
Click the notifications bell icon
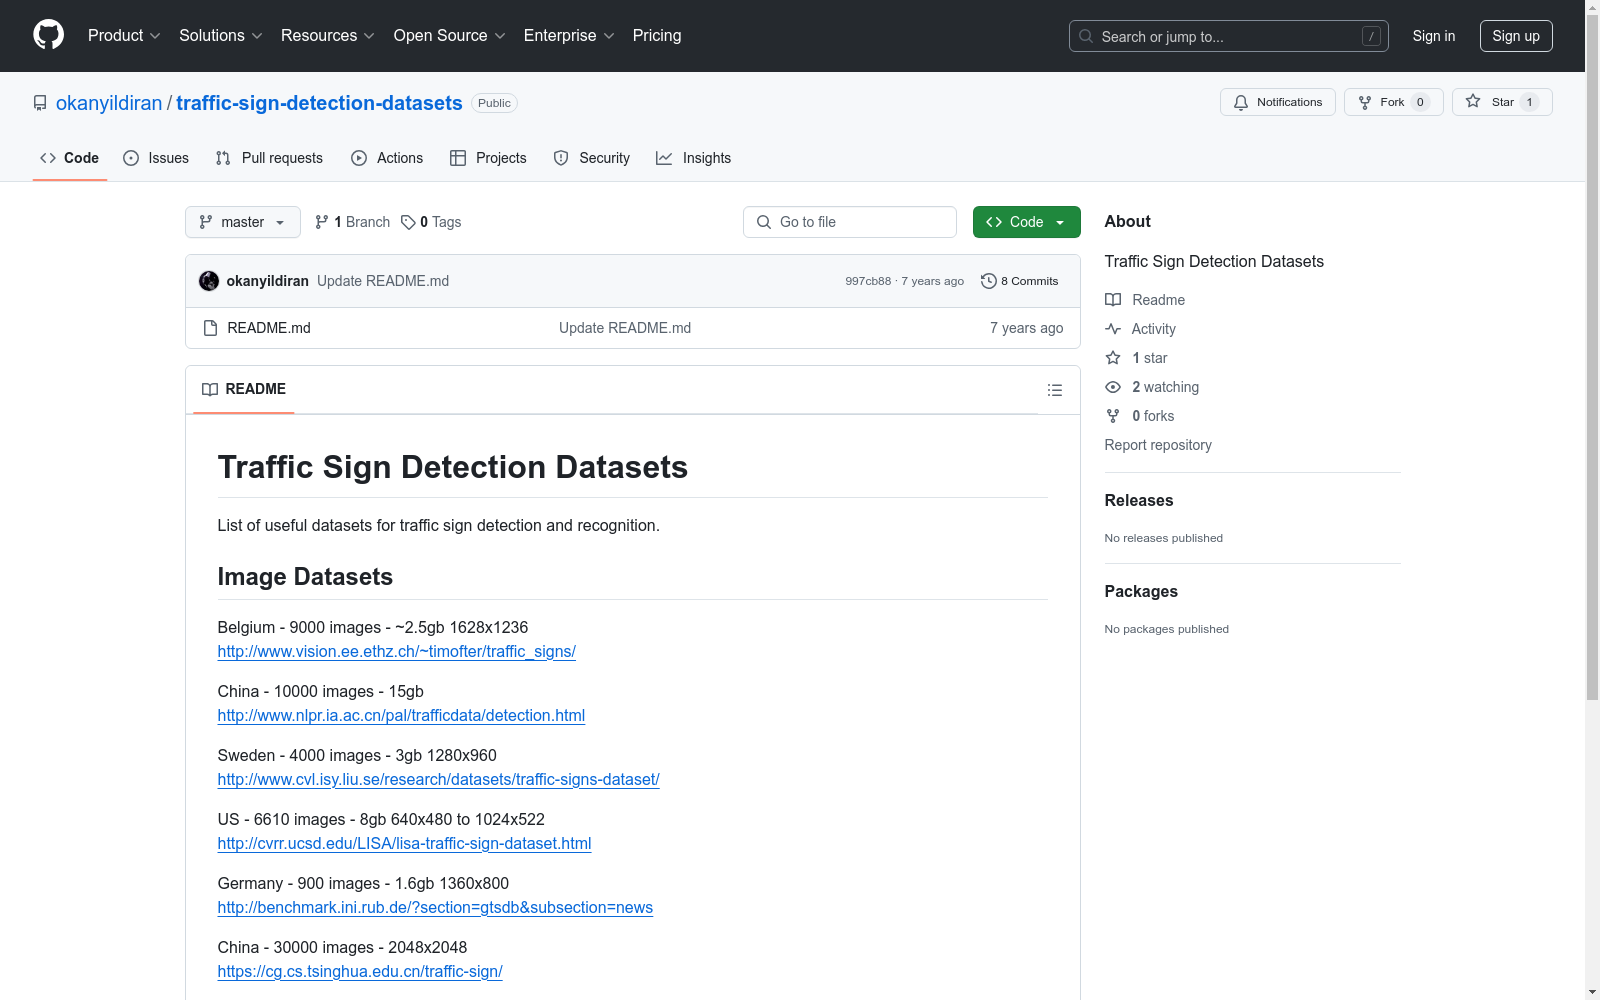click(x=1241, y=102)
